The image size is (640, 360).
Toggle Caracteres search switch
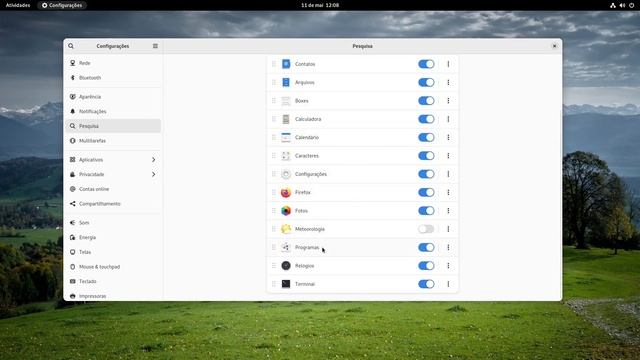426,156
